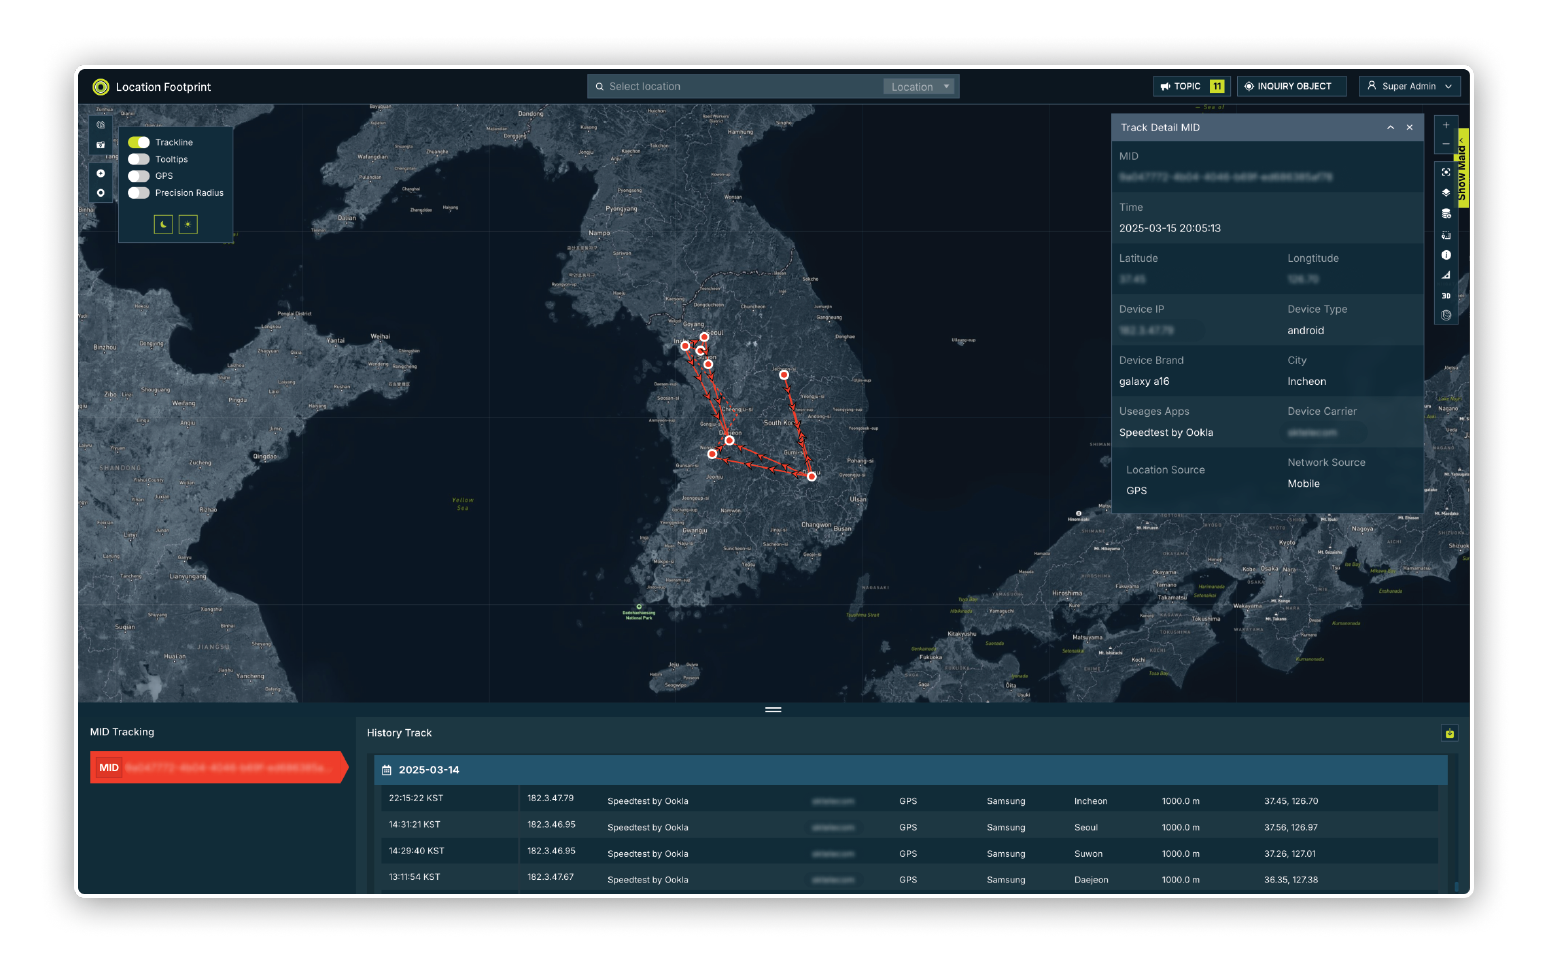The height and width of the screenshot is (972, 1550).
Task: Open the map layers icon
Action: point(1446,192)
